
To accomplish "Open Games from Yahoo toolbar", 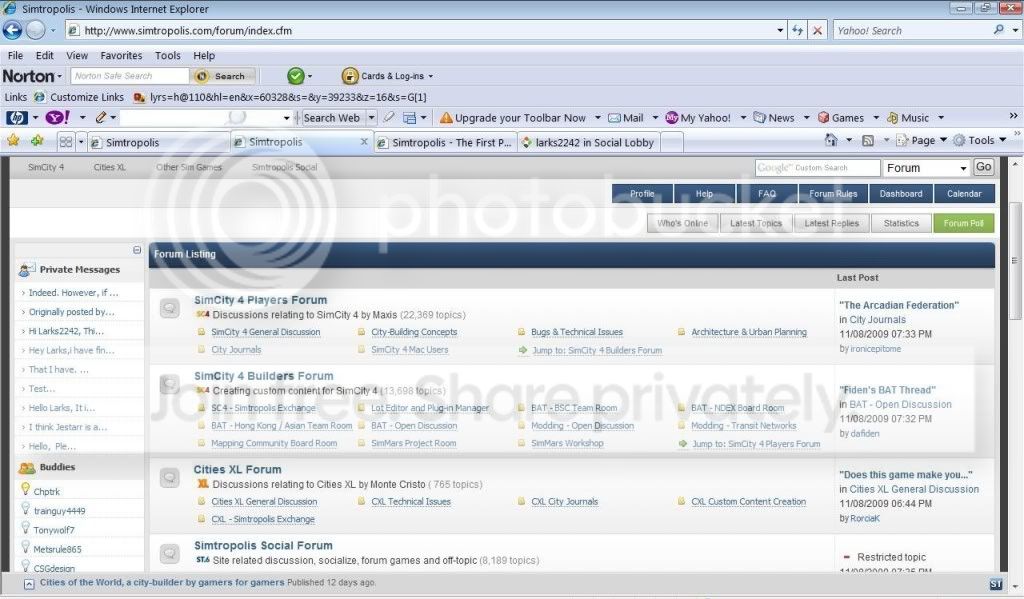I will 841,118.
